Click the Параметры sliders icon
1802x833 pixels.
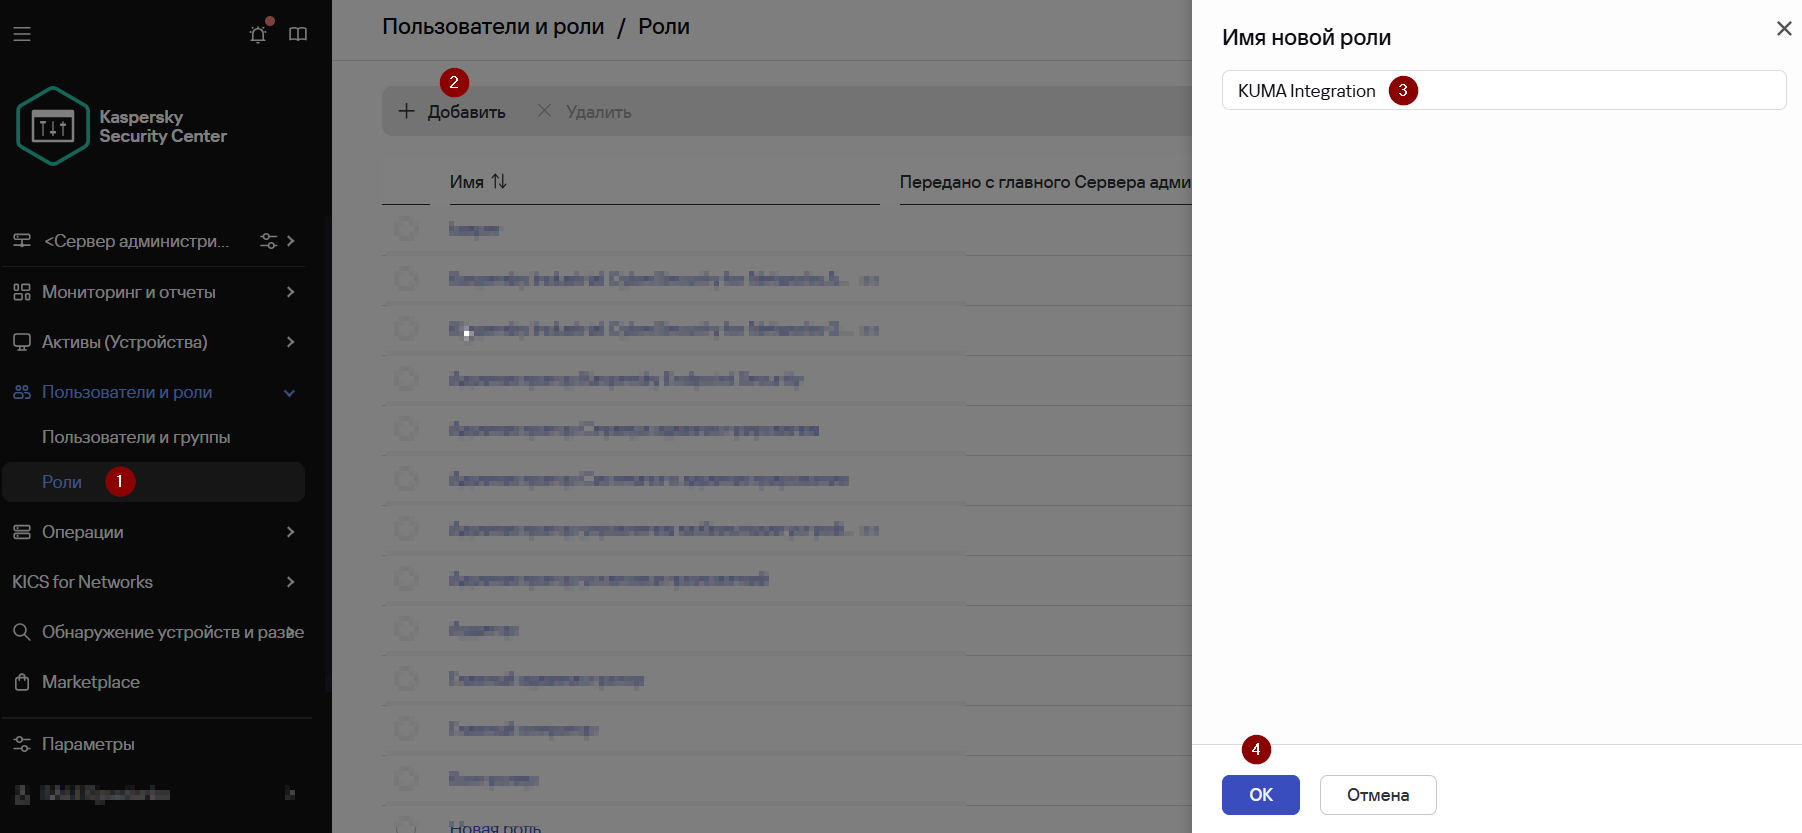coord(22,744)
